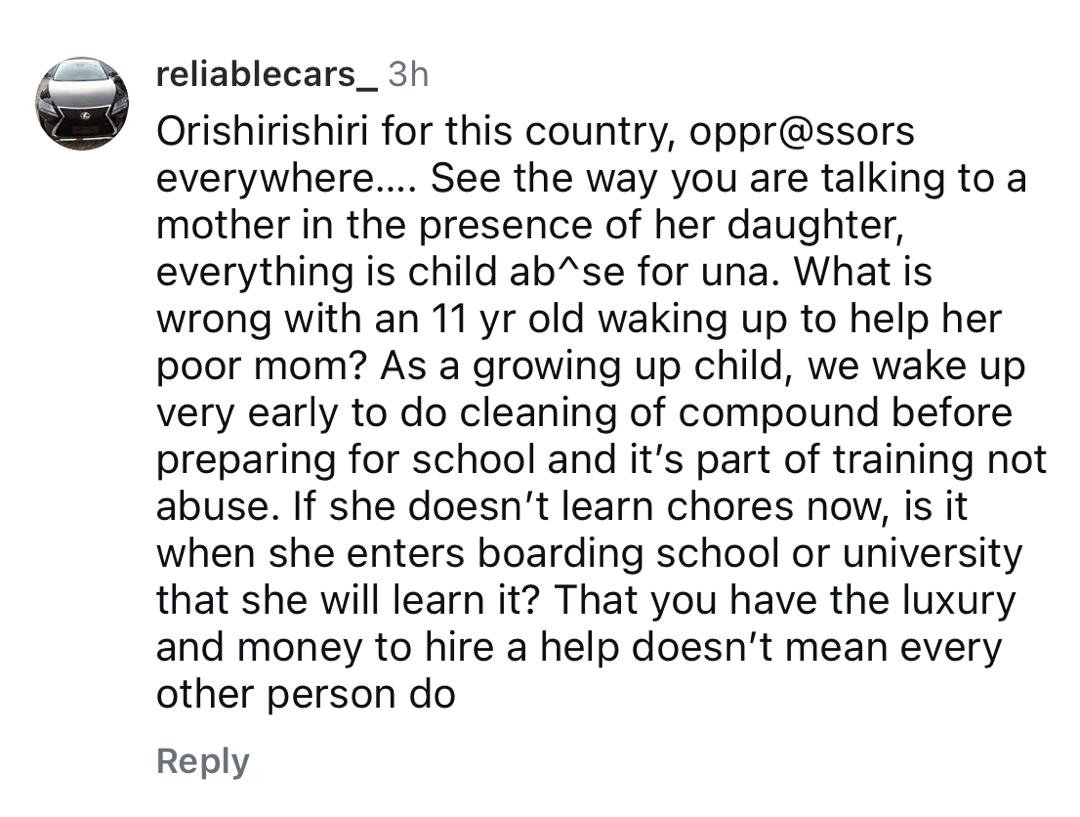Open the reliablecars_ profile picture
The height and width of the screenshot is (817, 1080).
pyautogui.click(x=82, y=103)
